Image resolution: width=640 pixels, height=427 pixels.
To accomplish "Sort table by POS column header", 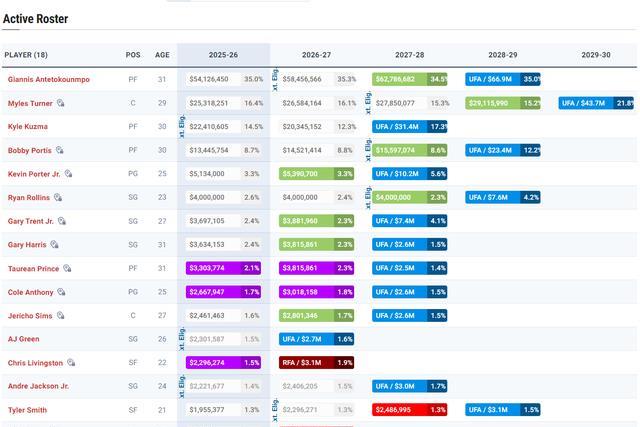I will pos(133,55).
